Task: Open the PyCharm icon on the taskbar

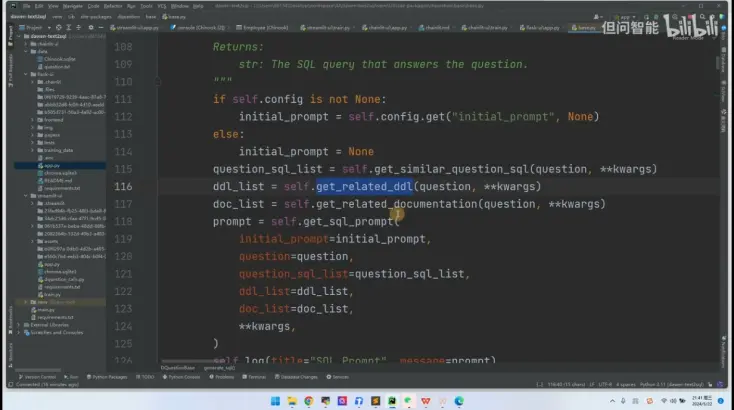Action: coord(392,401)
